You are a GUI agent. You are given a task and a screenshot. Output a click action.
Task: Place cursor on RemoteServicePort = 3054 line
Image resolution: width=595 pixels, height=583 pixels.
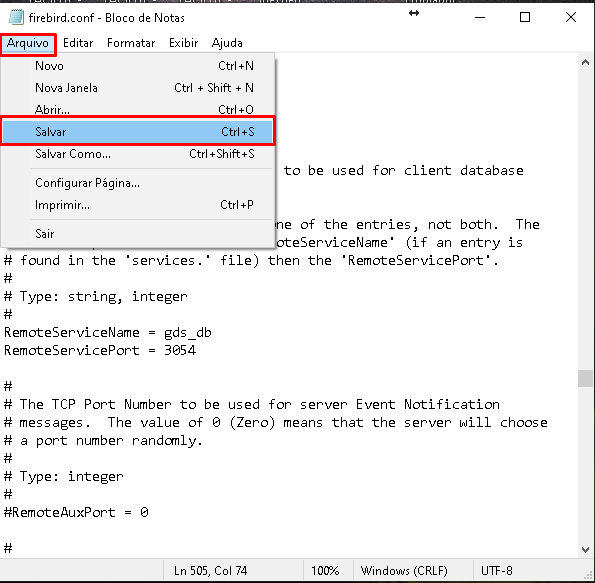pos(100,350)
